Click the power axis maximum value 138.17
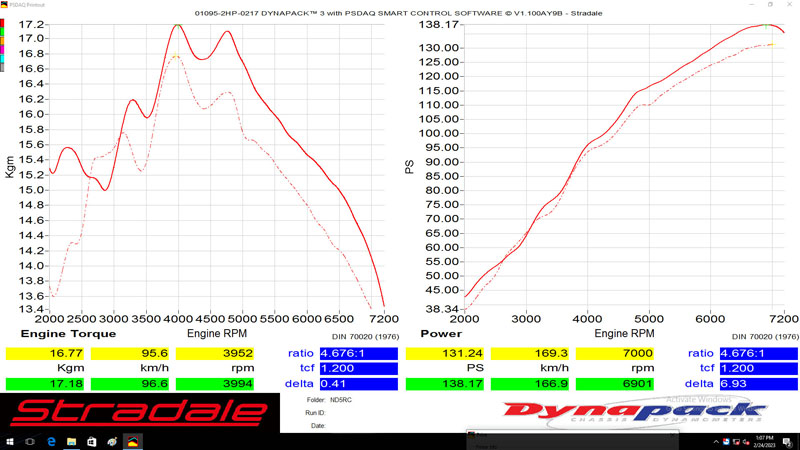Screen dimensions: 800x450 (x=439, y=24)
